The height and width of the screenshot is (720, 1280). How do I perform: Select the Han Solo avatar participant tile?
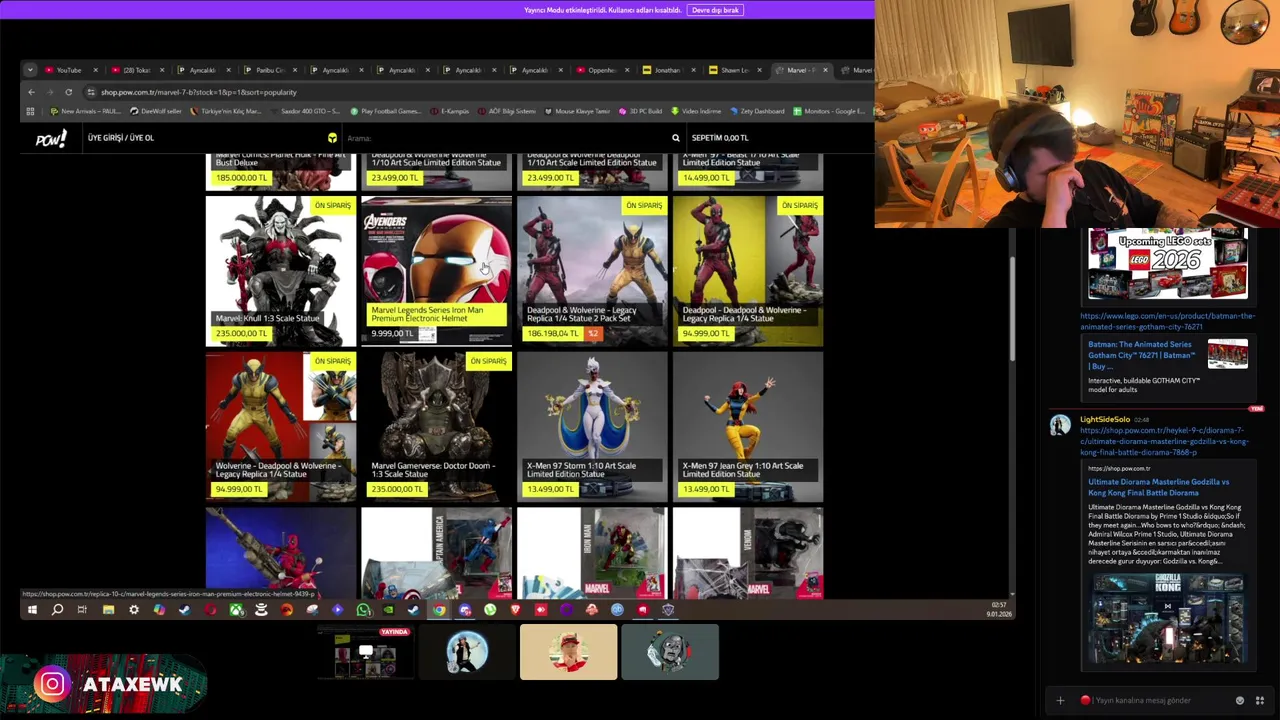coord(467,652)
